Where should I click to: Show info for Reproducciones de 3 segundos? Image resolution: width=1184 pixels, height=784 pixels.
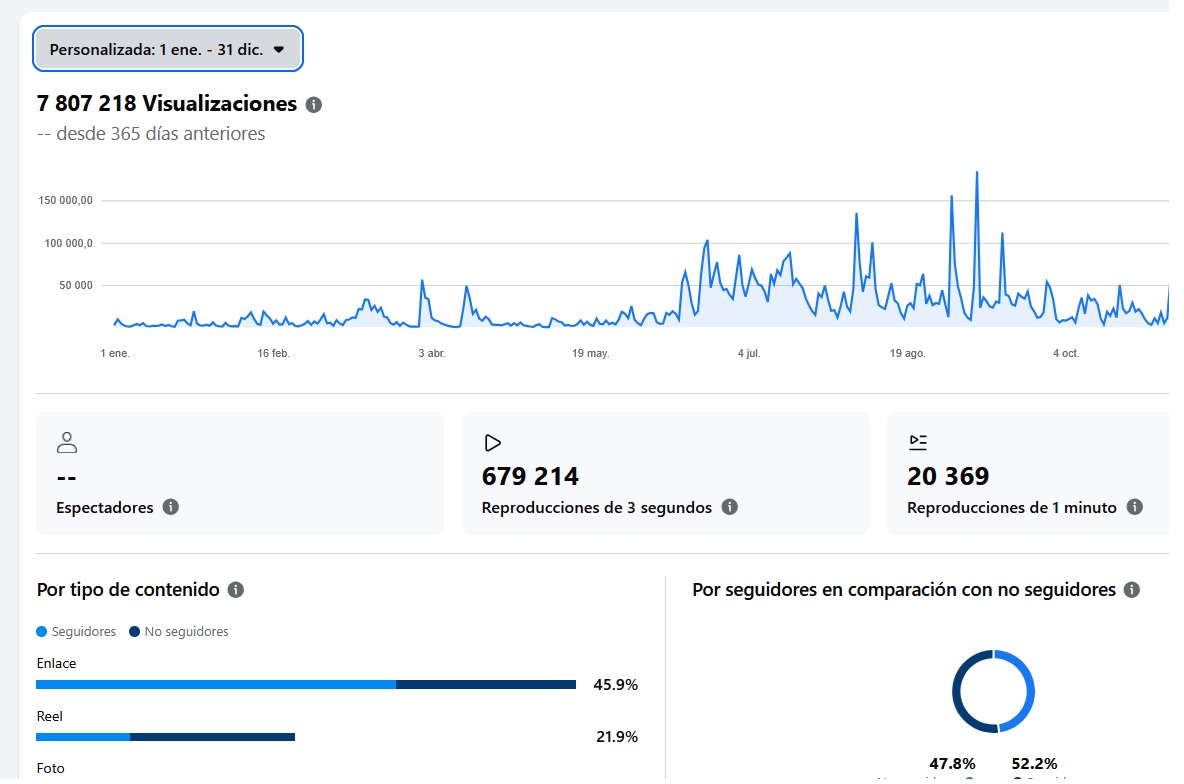click(730, 507)
